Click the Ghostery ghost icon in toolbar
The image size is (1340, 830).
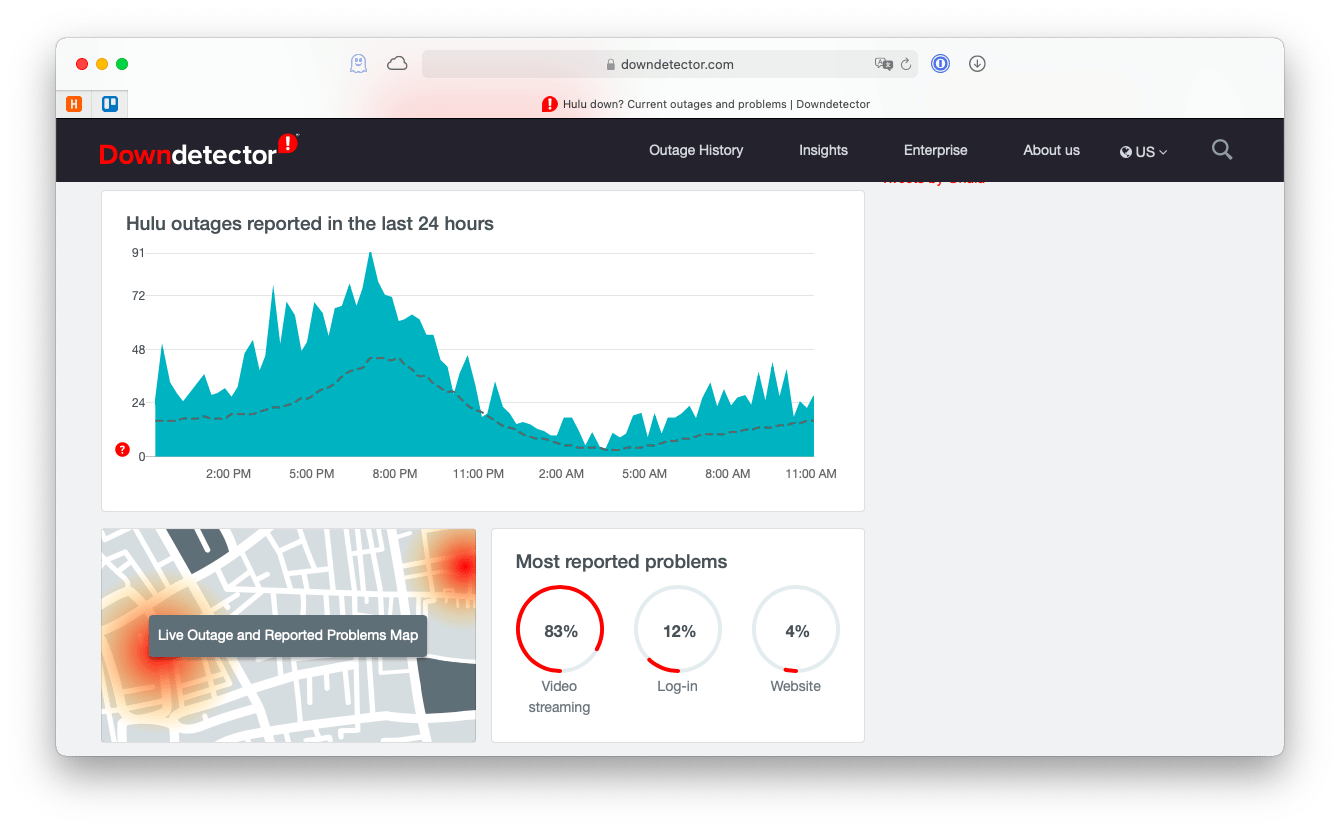coord(358,64)
